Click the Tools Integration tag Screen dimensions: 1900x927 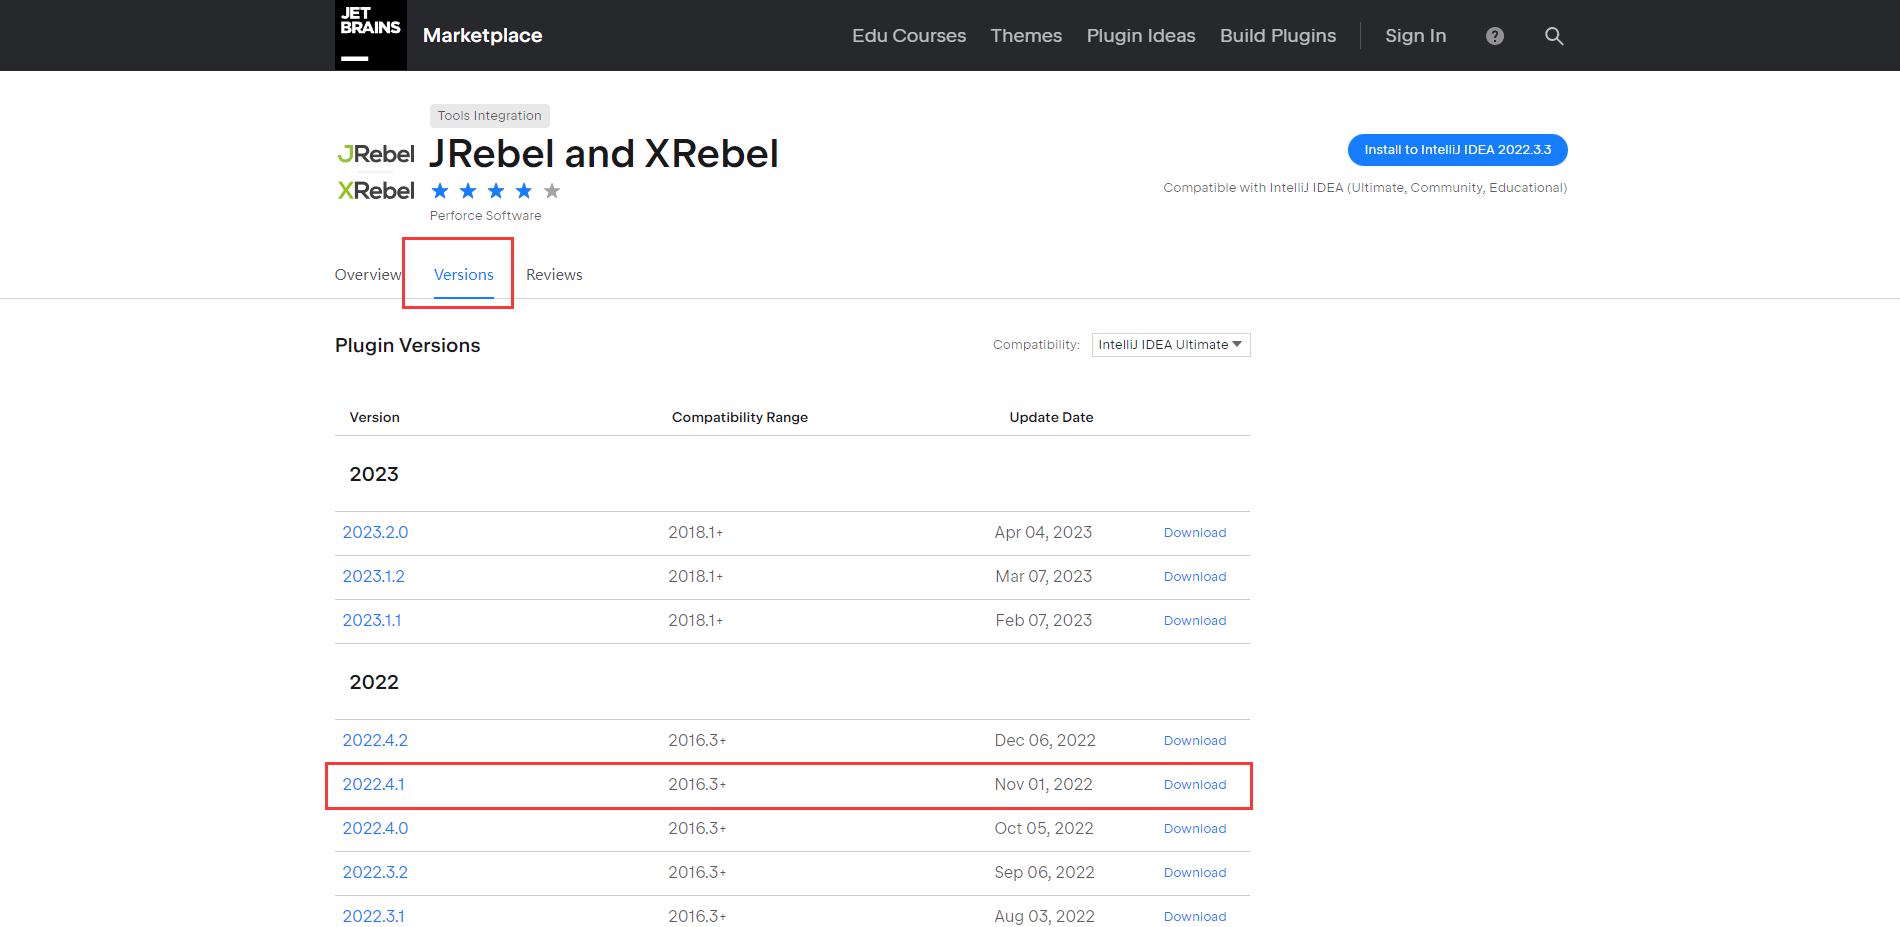(490, 116)
